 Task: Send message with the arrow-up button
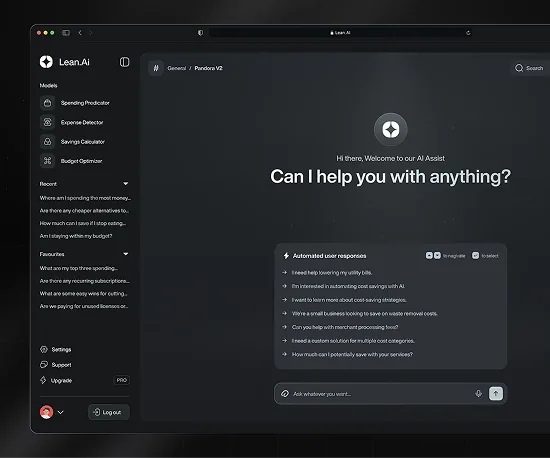tap(496, 393)
